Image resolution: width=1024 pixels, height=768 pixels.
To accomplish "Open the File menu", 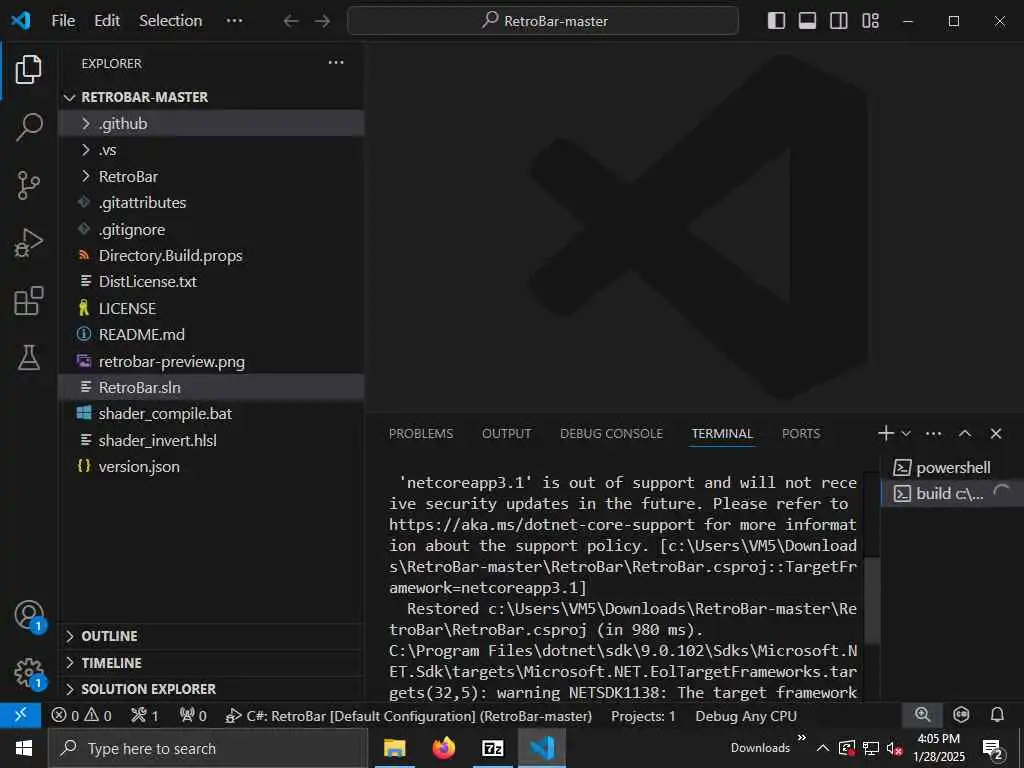I will coord(63,21).
